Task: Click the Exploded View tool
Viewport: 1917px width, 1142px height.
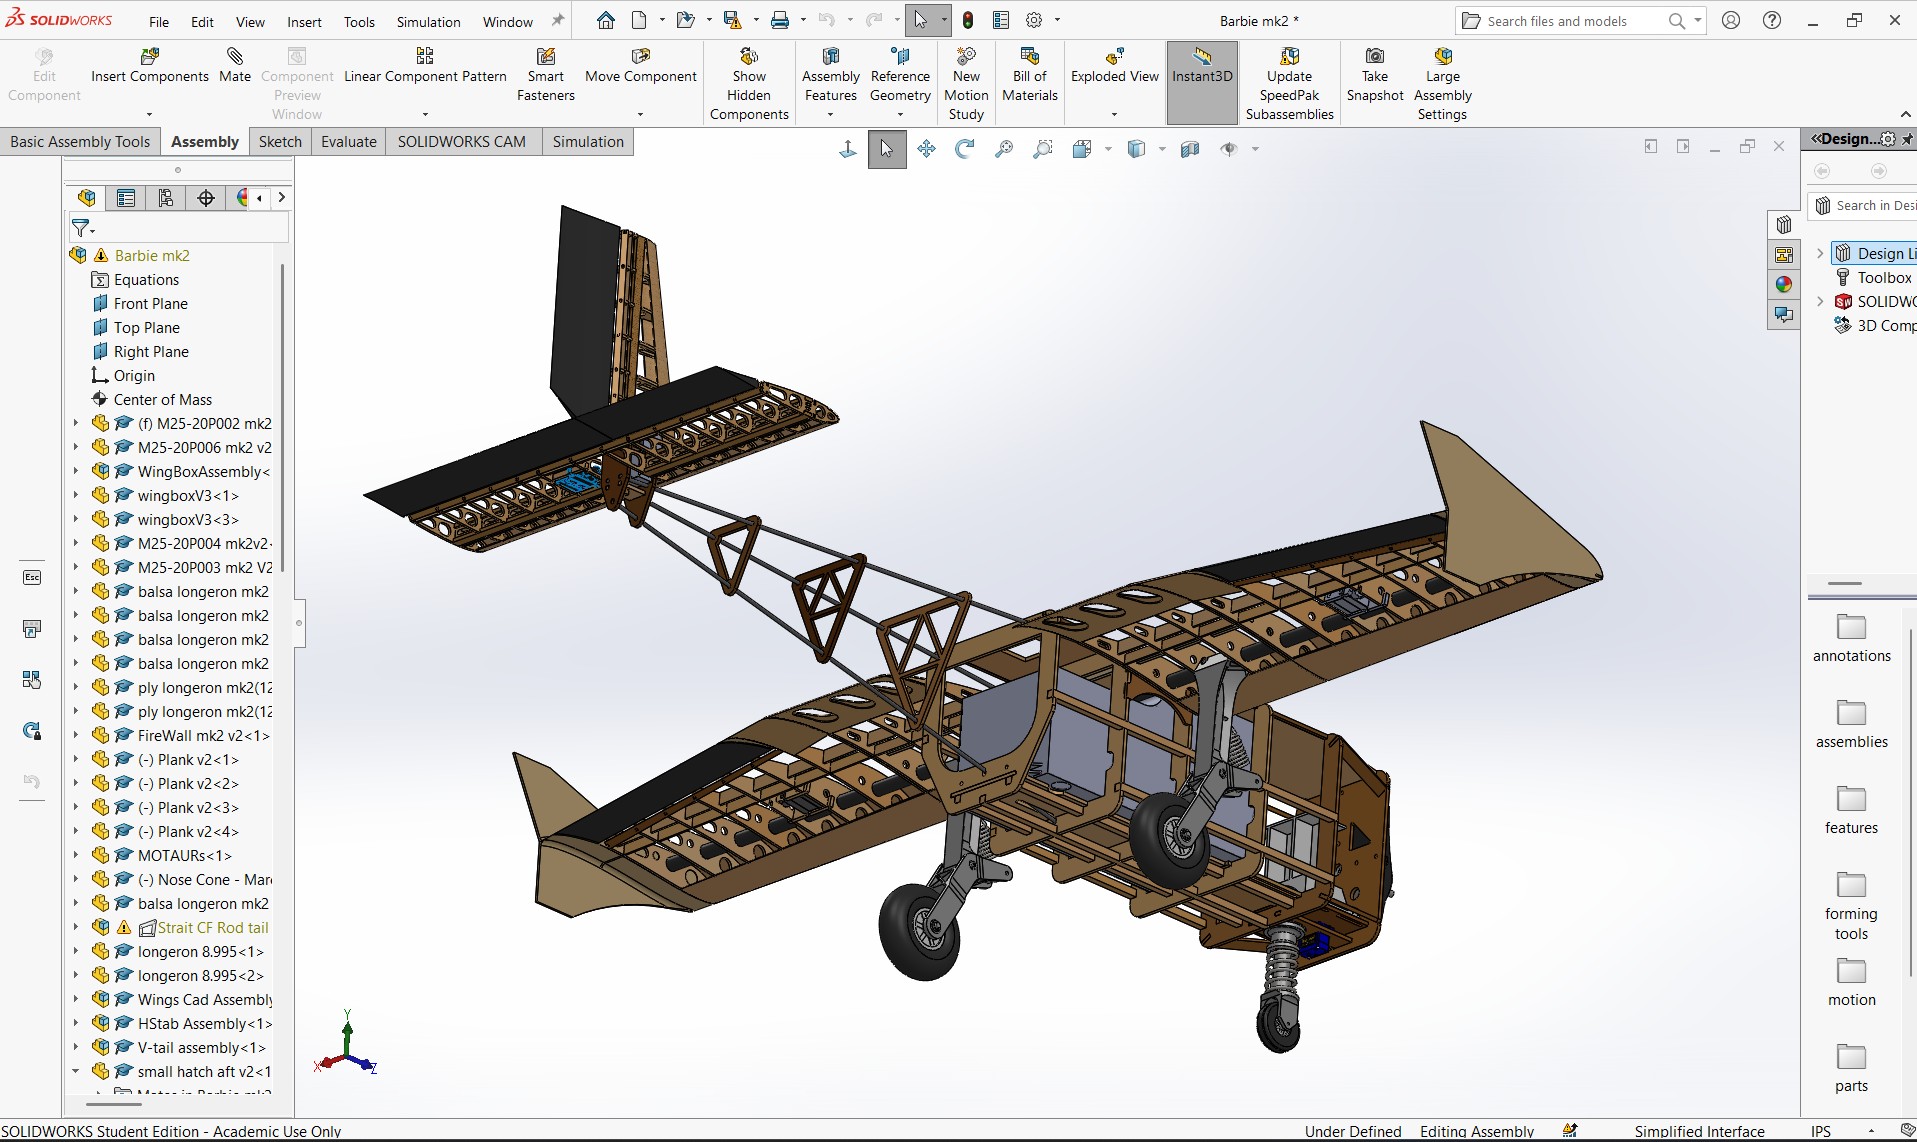Action: [1114, 66]
